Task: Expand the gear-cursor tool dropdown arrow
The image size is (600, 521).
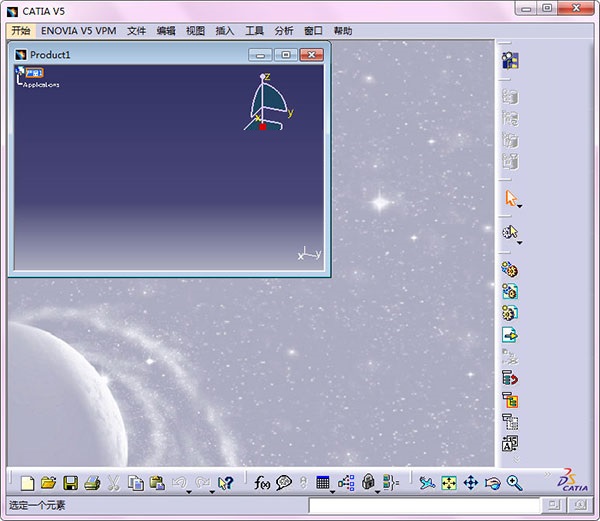Action: point(520,243)
